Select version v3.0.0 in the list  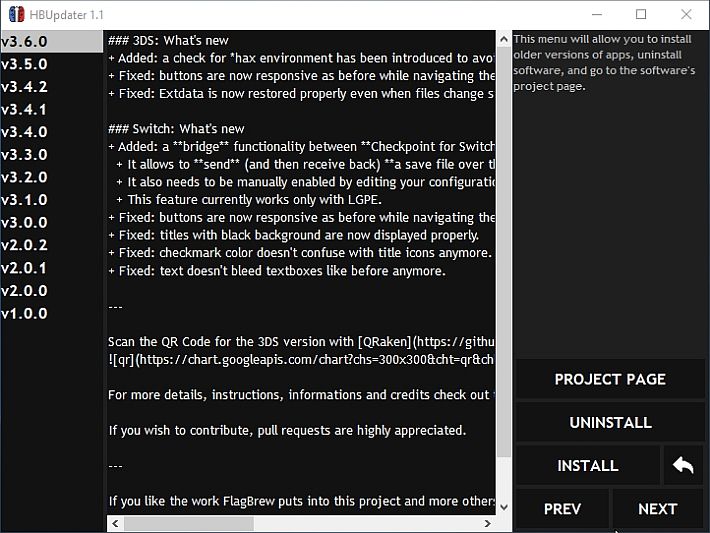tap(52, 222)
